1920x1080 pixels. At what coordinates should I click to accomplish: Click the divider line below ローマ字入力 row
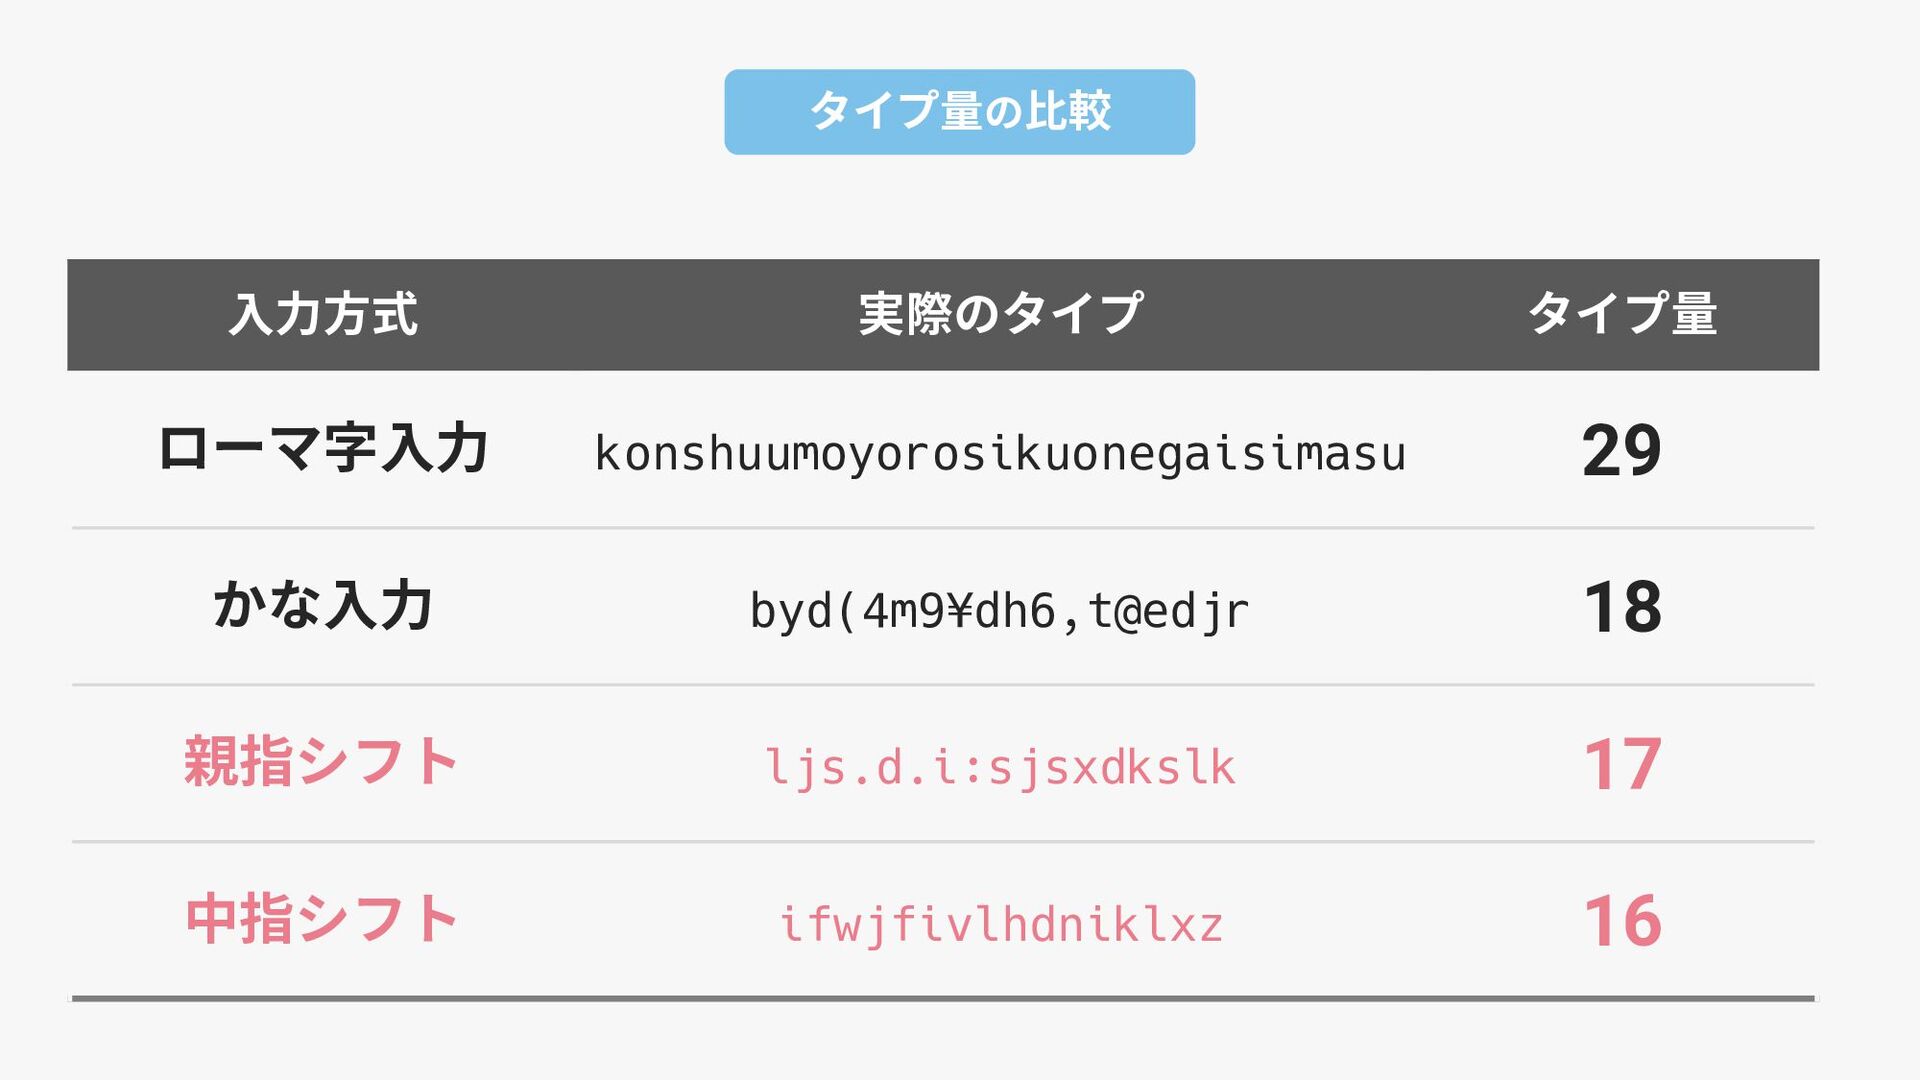pos(943,527)
